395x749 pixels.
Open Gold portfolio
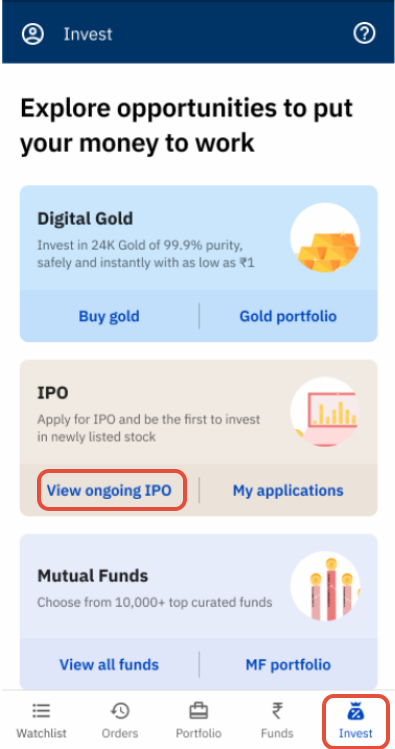pyautogui.click(x=288, y=316)
